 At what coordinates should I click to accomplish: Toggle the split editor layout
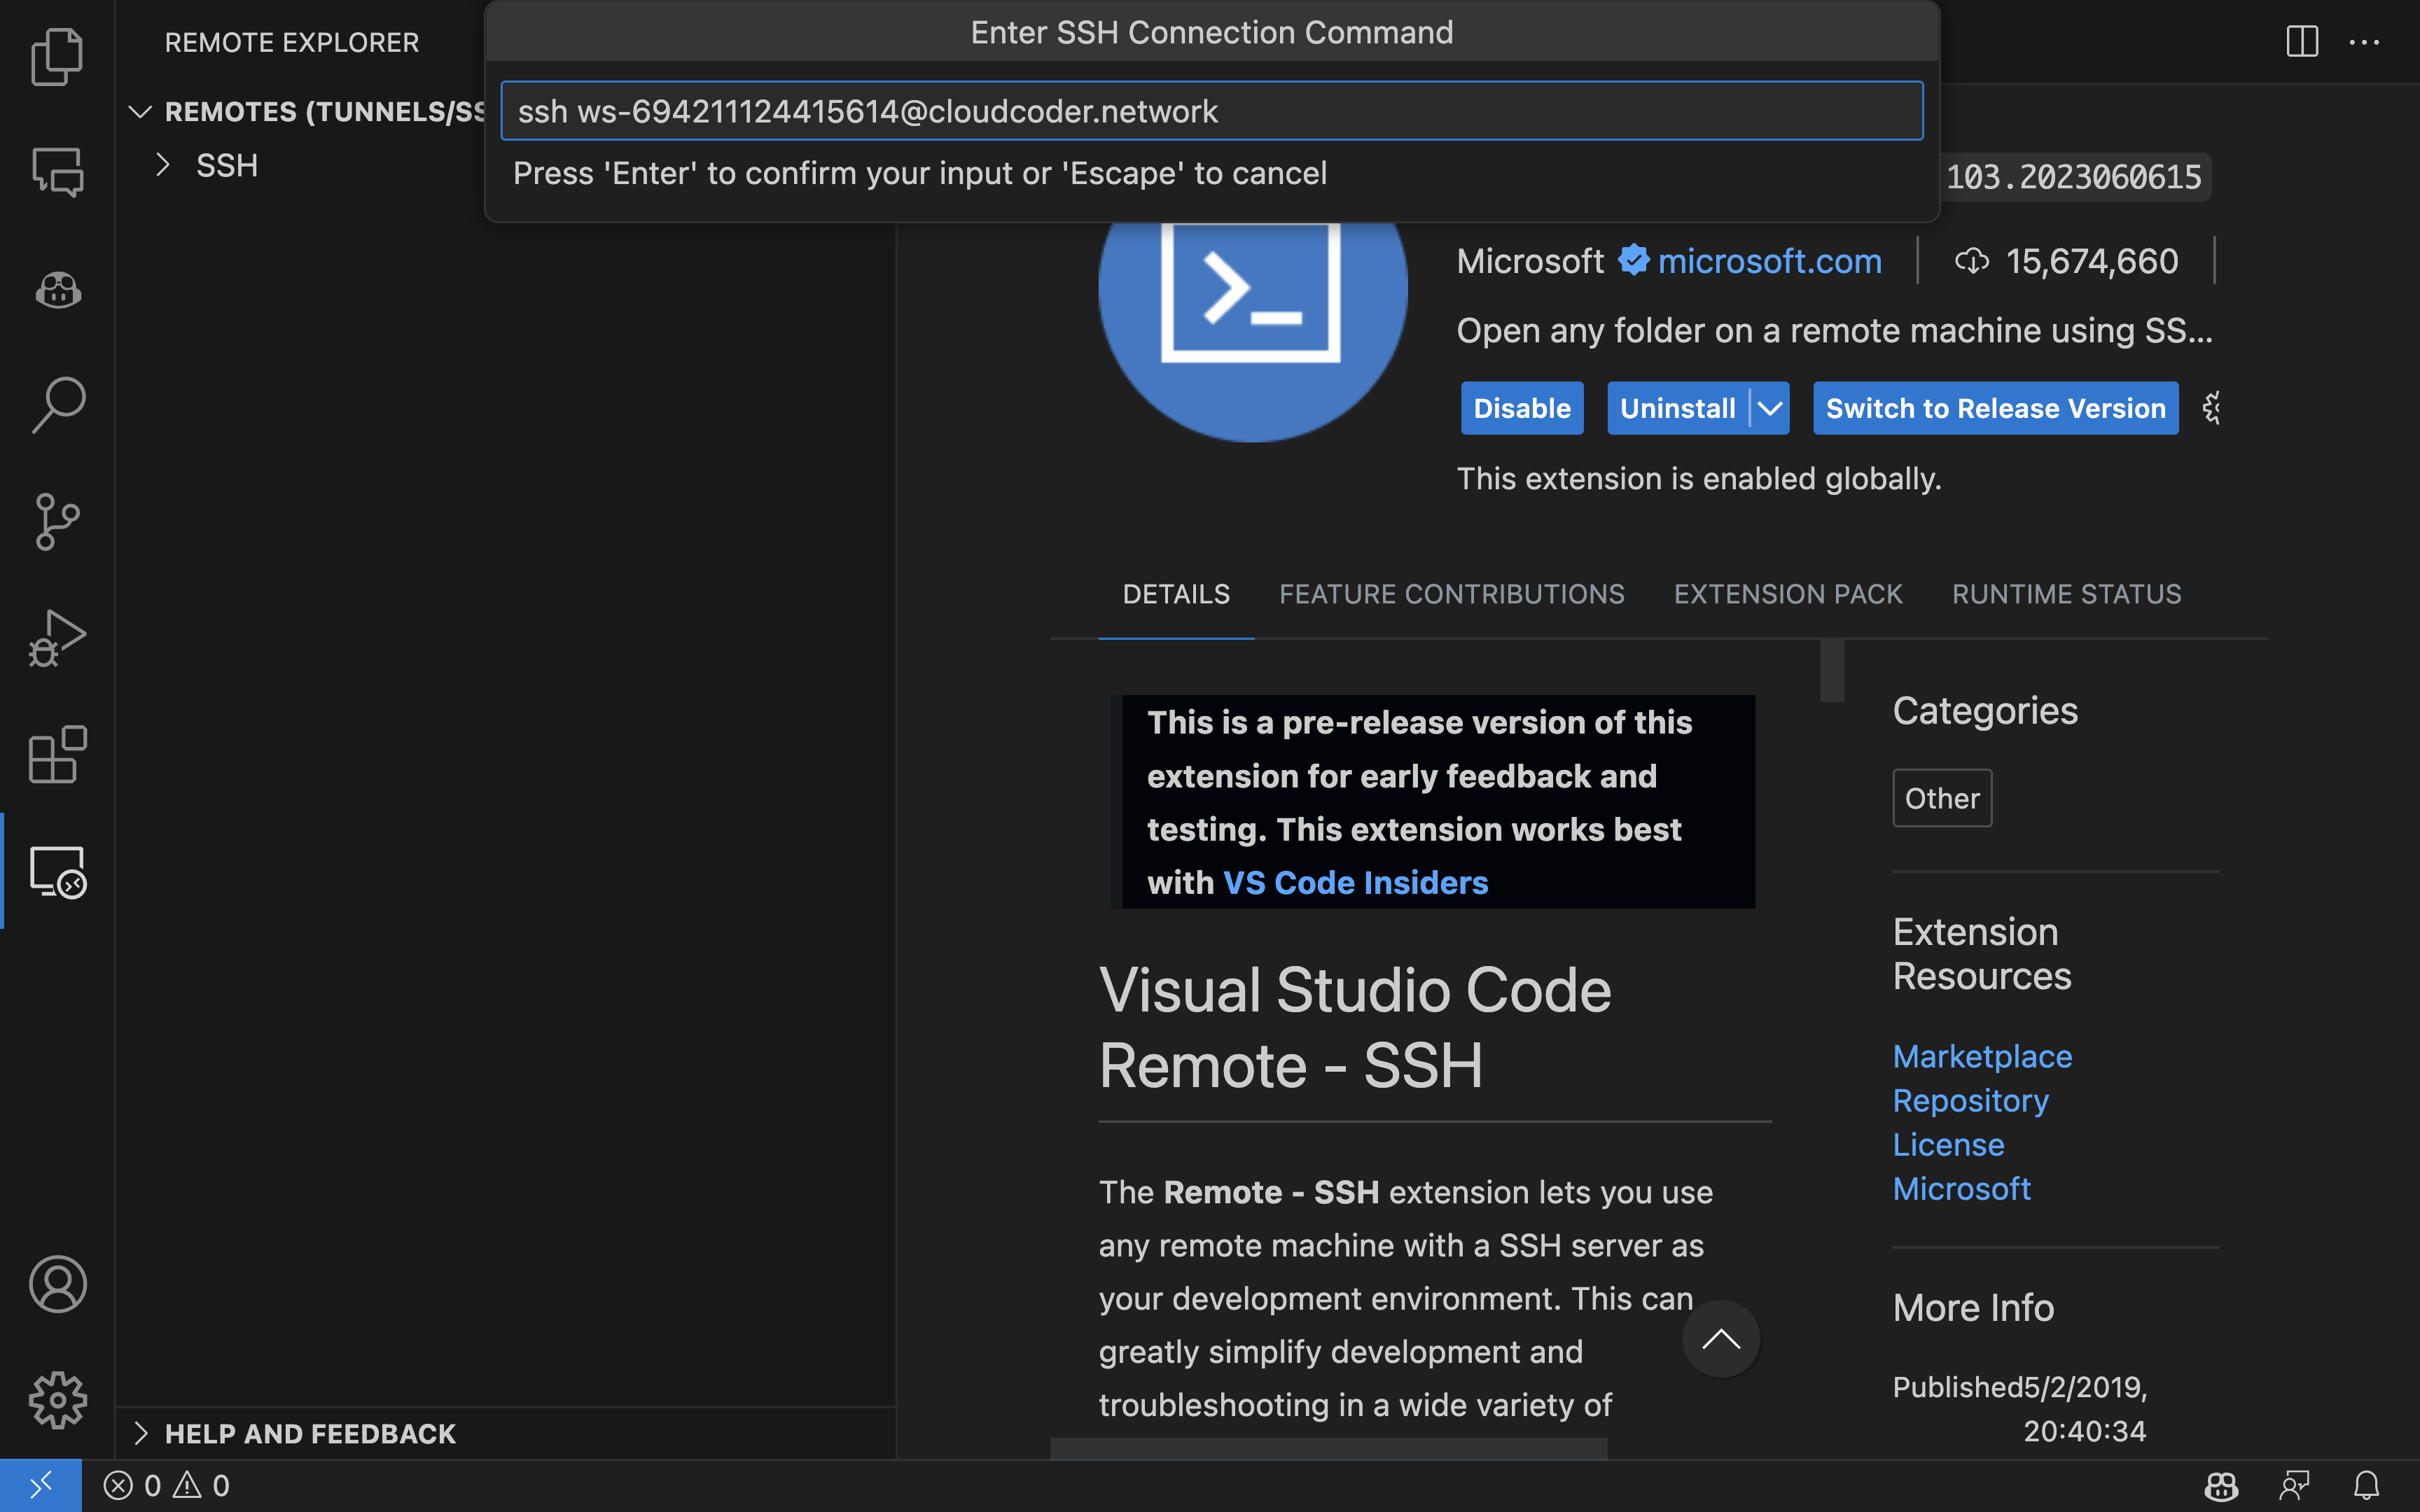(x=2302, y=42)
